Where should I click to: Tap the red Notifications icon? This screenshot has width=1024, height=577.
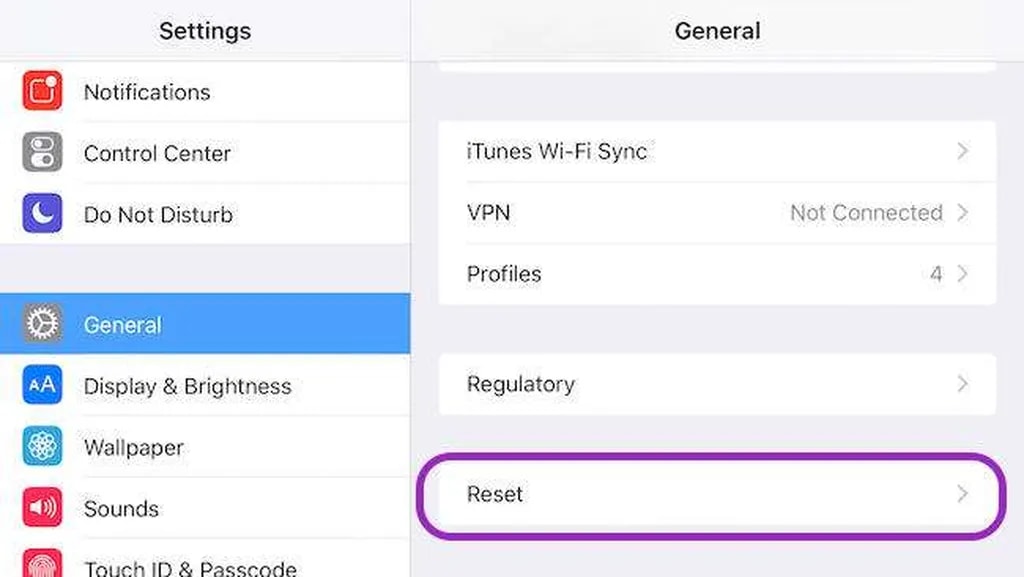[42, 91]
